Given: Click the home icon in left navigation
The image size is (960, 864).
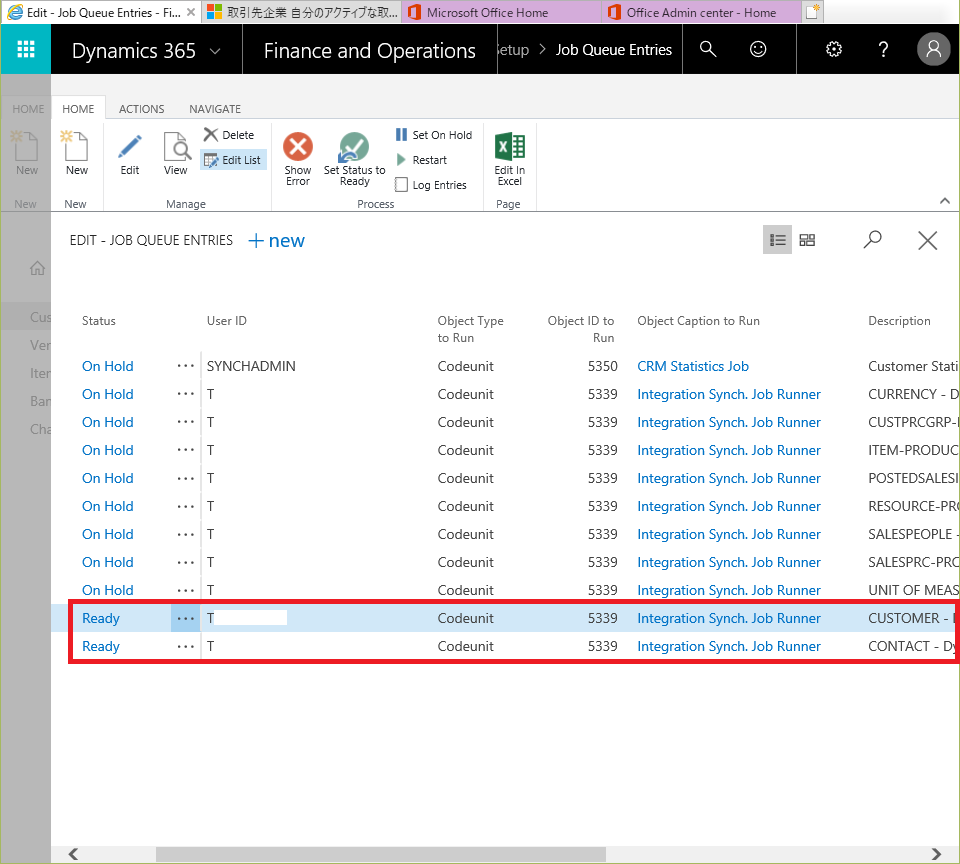Looking at the screenshot, I should (37, 268).
